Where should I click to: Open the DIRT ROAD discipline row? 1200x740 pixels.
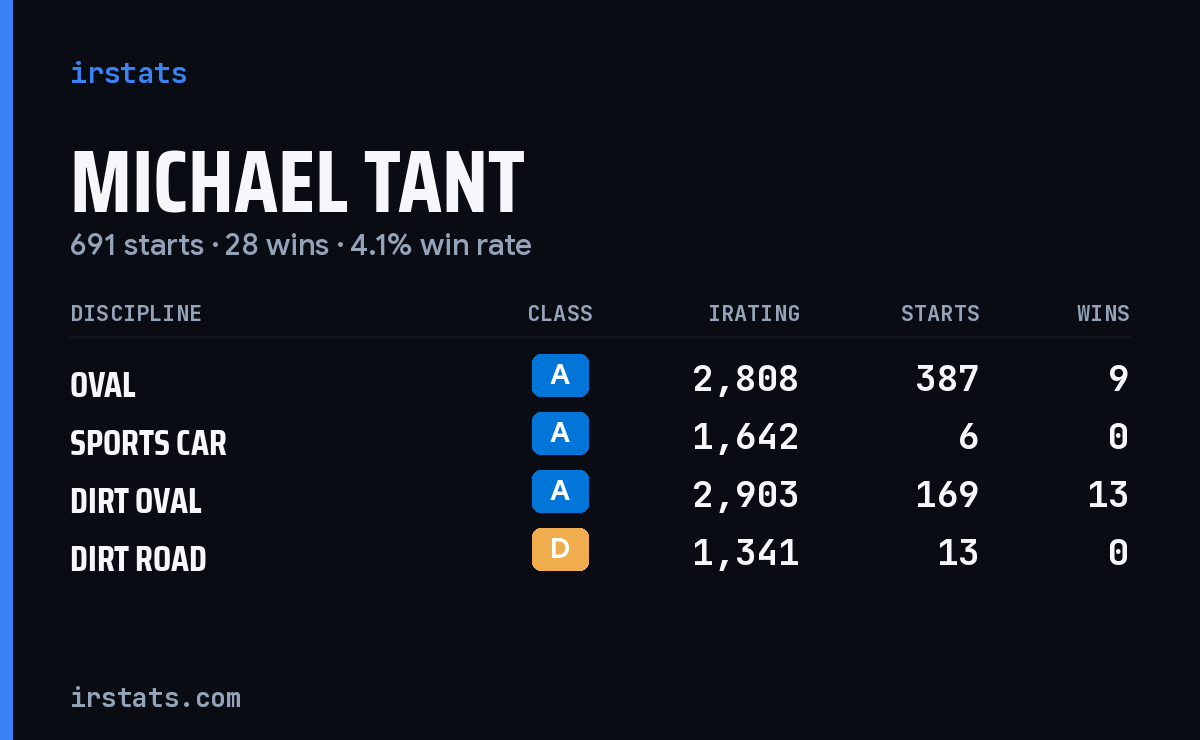point(600,553)
